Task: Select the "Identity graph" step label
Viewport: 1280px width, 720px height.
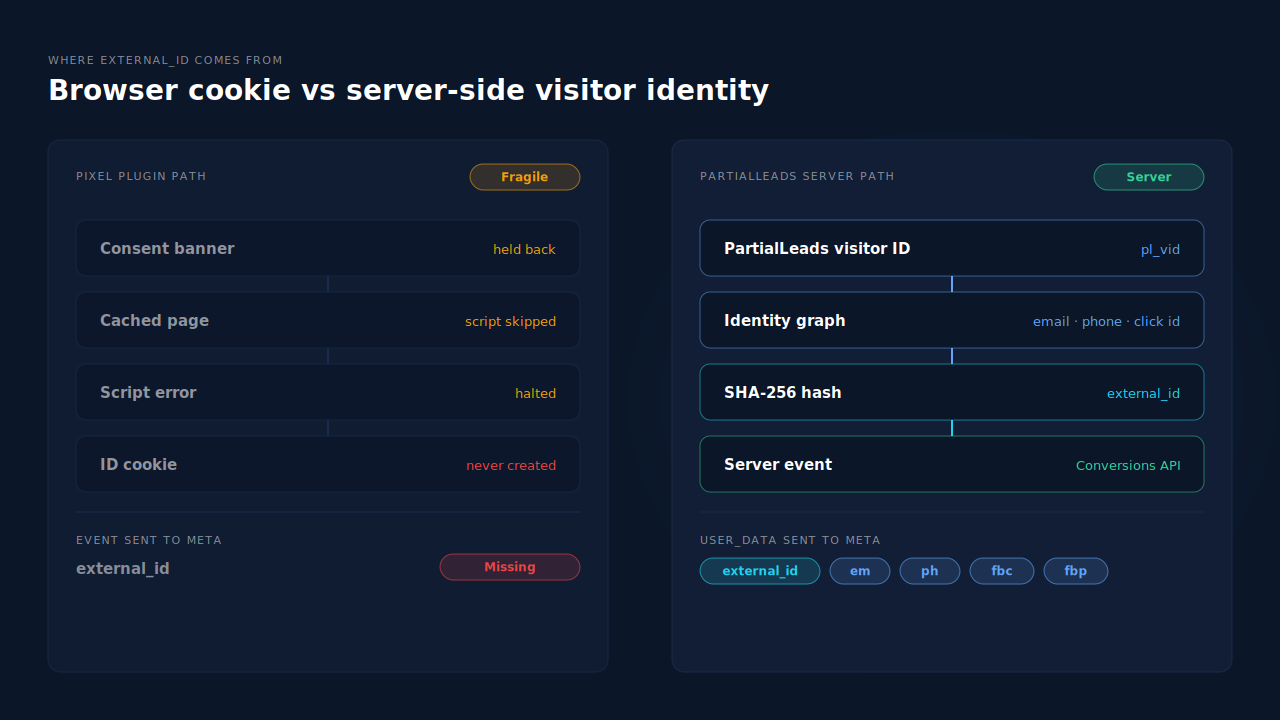Action: coord(785,321)
